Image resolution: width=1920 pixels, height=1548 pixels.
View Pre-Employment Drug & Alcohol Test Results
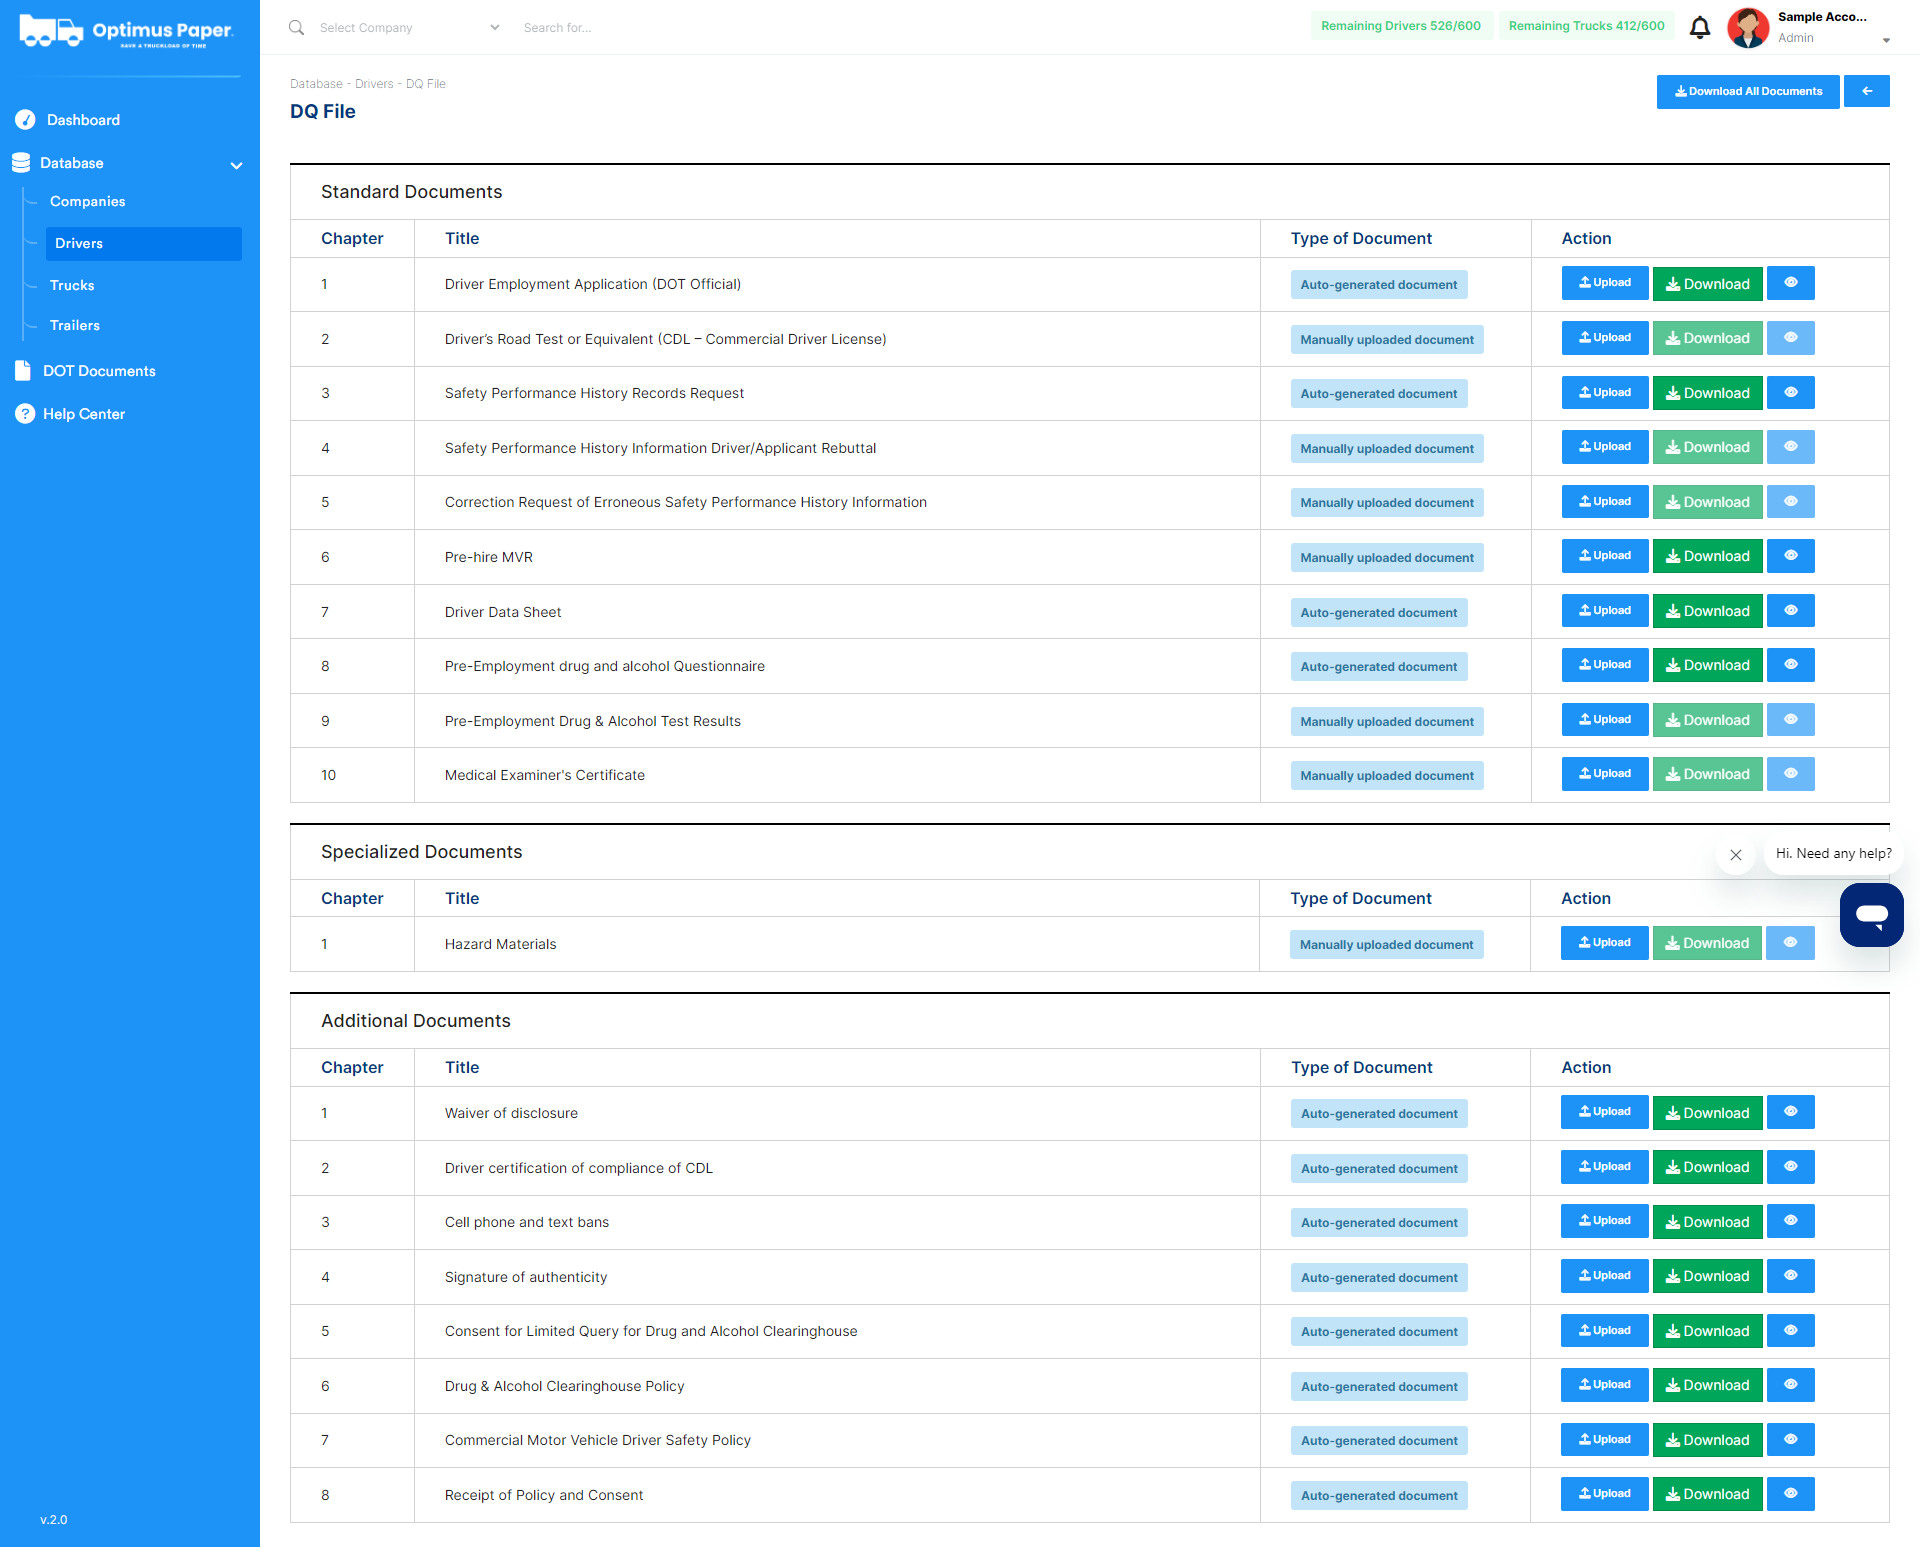pyautogui.click(x=1790, y=720)
